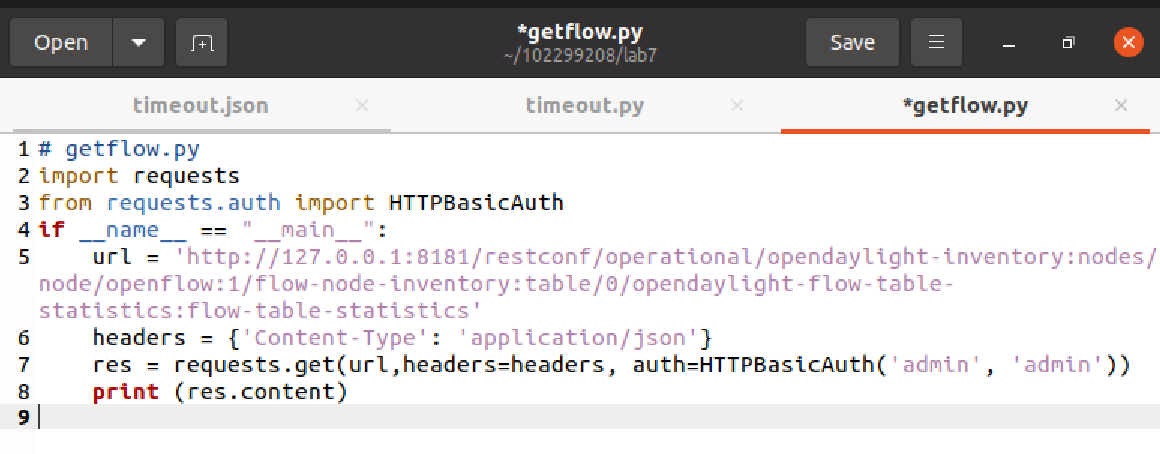Switch to the timeout.json tab

point(200,106)
